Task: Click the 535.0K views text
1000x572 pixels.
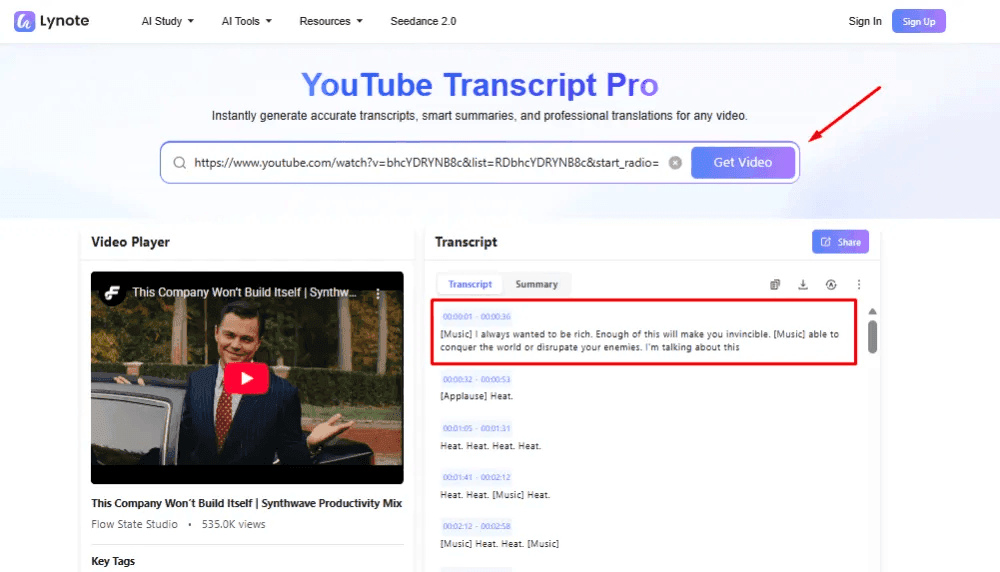Action: [x=233, y=524]
